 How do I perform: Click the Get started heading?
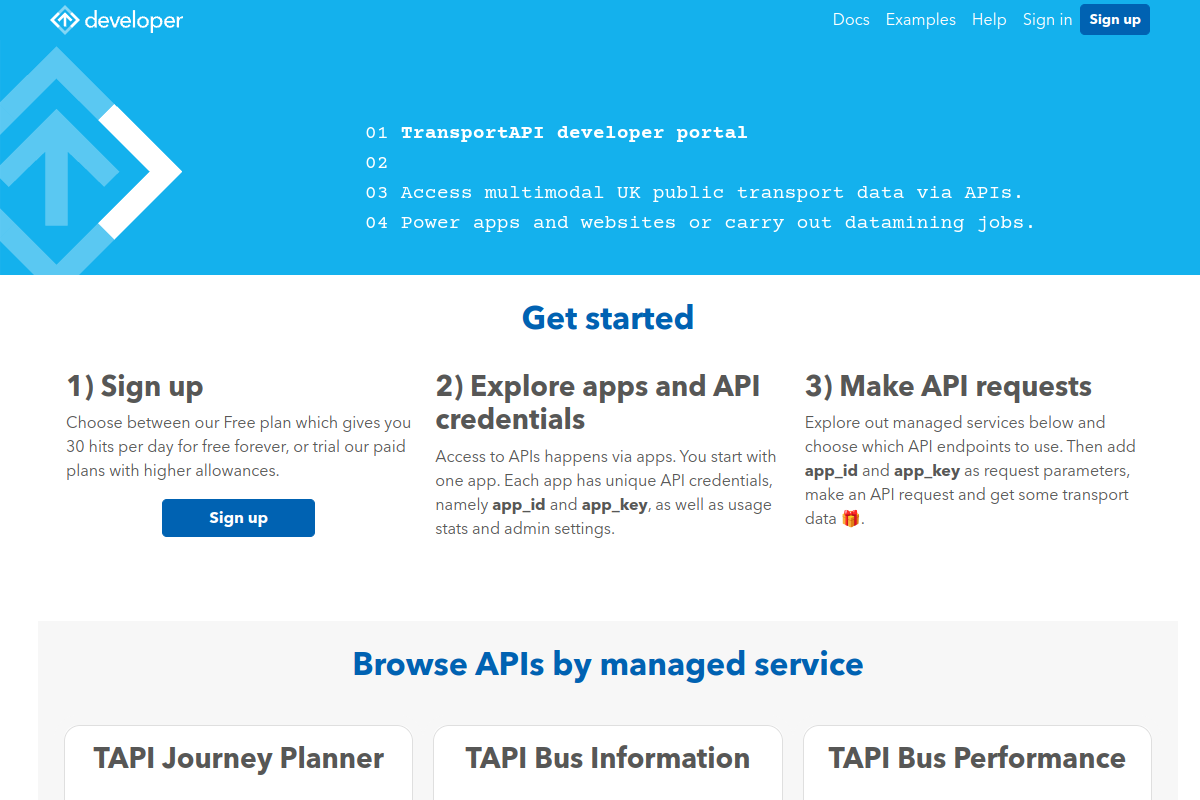tap(608, 318)
